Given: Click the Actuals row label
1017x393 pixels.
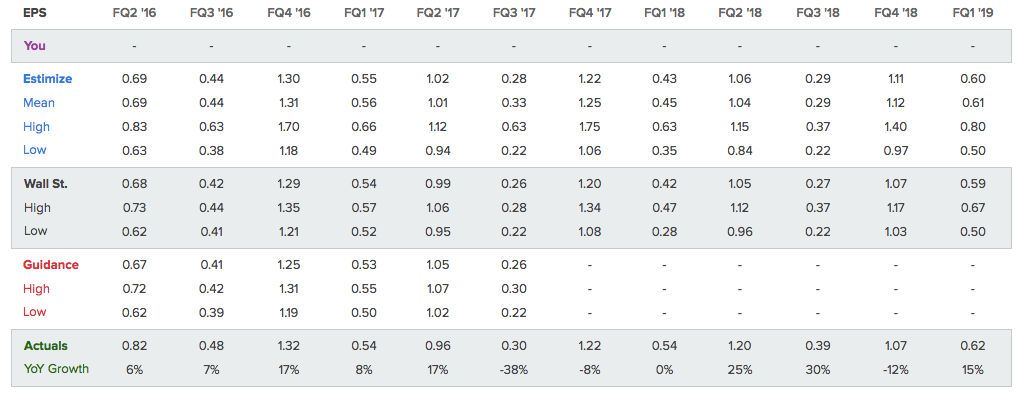Looking at the screenshot, I should 45,346.
